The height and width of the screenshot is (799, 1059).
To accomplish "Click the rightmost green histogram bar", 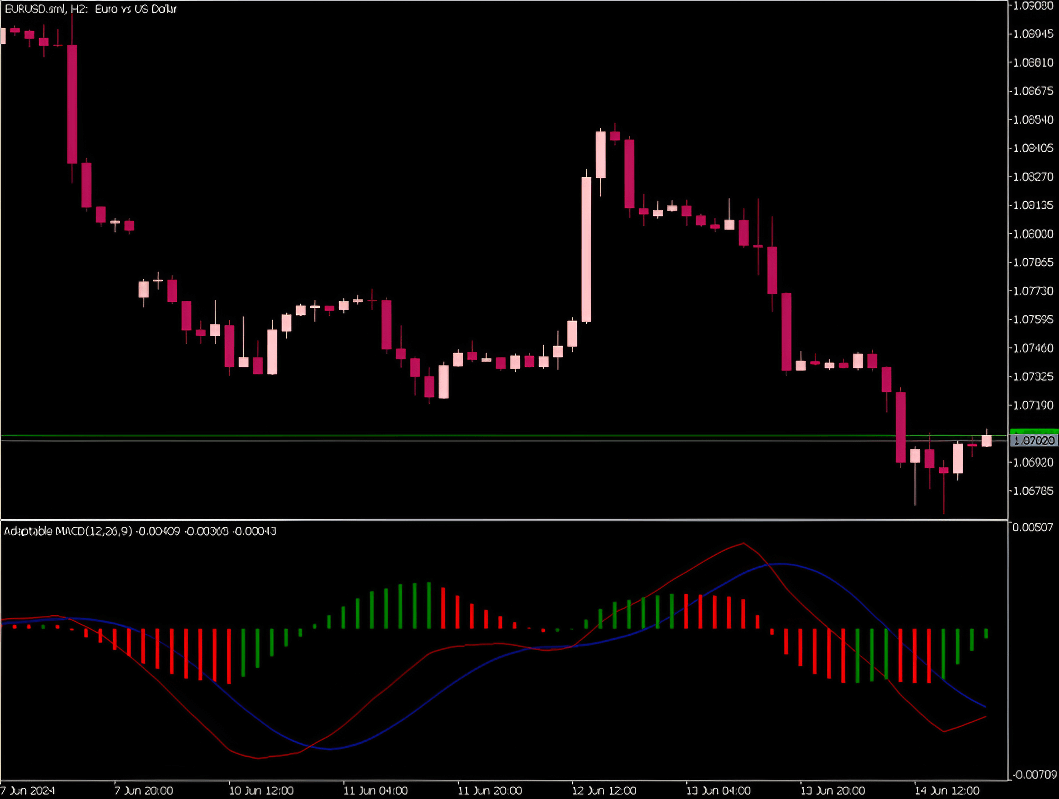I will 986,633.
